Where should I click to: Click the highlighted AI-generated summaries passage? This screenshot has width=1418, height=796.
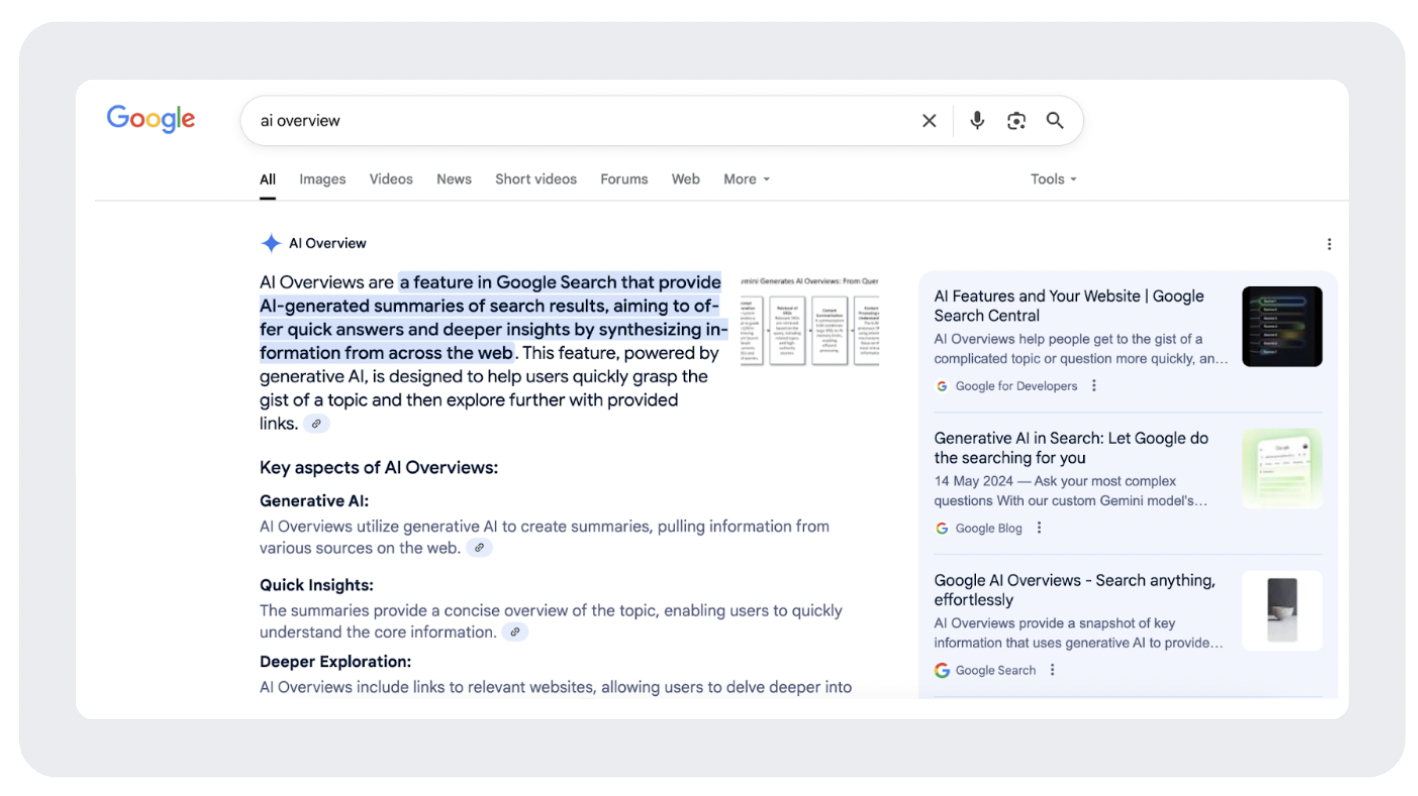(x=494, y=317)
